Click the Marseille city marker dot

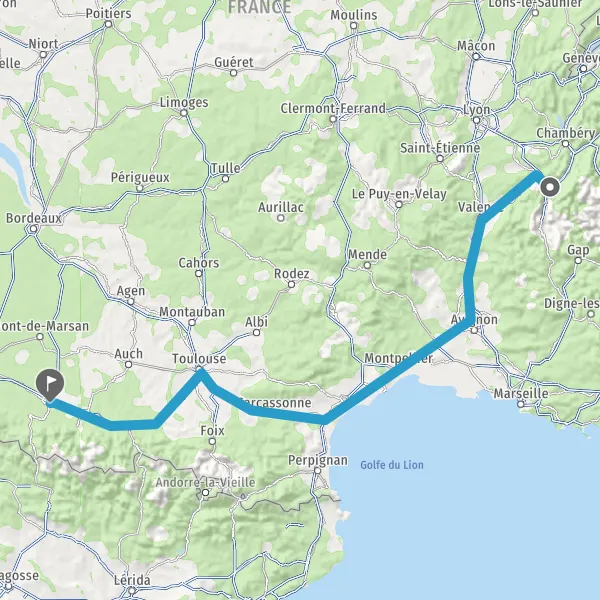[520, 404]
